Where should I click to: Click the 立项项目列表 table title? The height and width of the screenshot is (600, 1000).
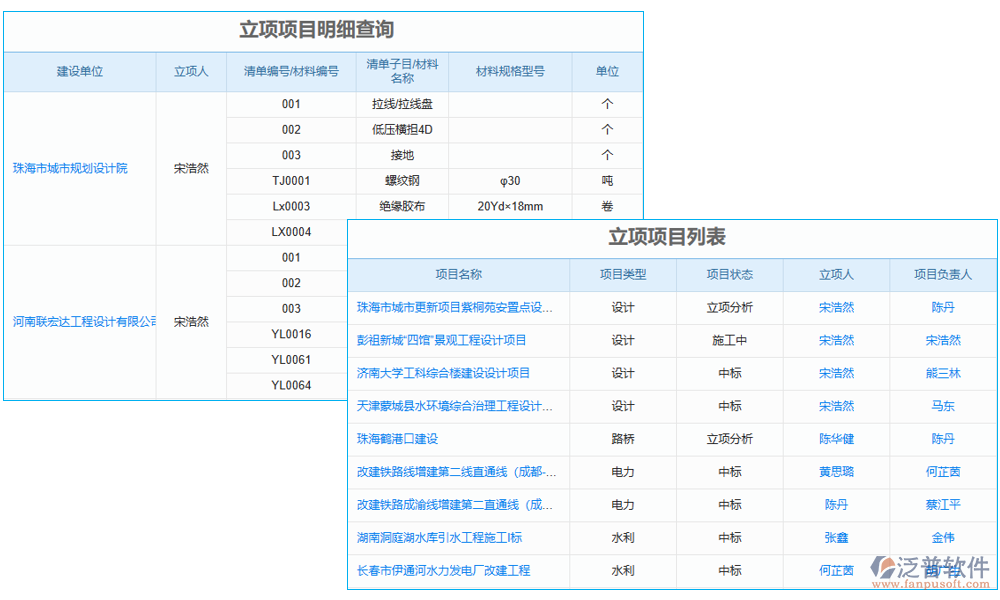pos(671,237)
